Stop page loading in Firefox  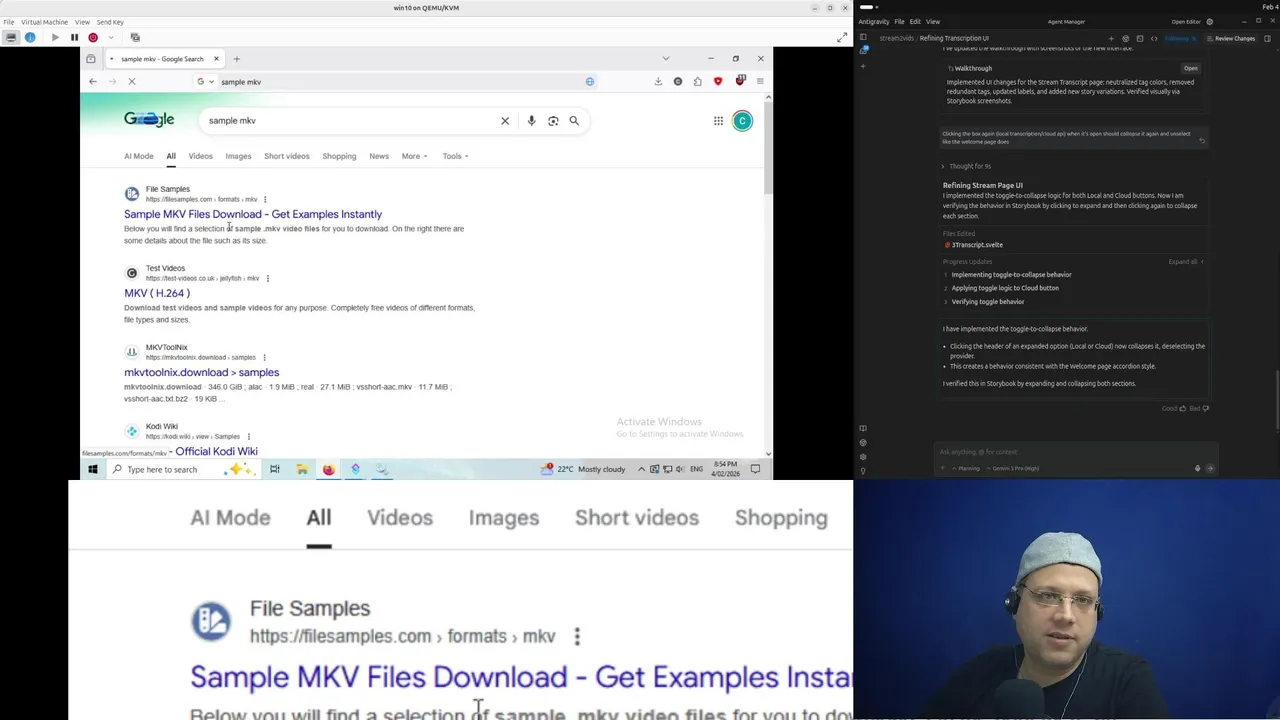point(131,81)
